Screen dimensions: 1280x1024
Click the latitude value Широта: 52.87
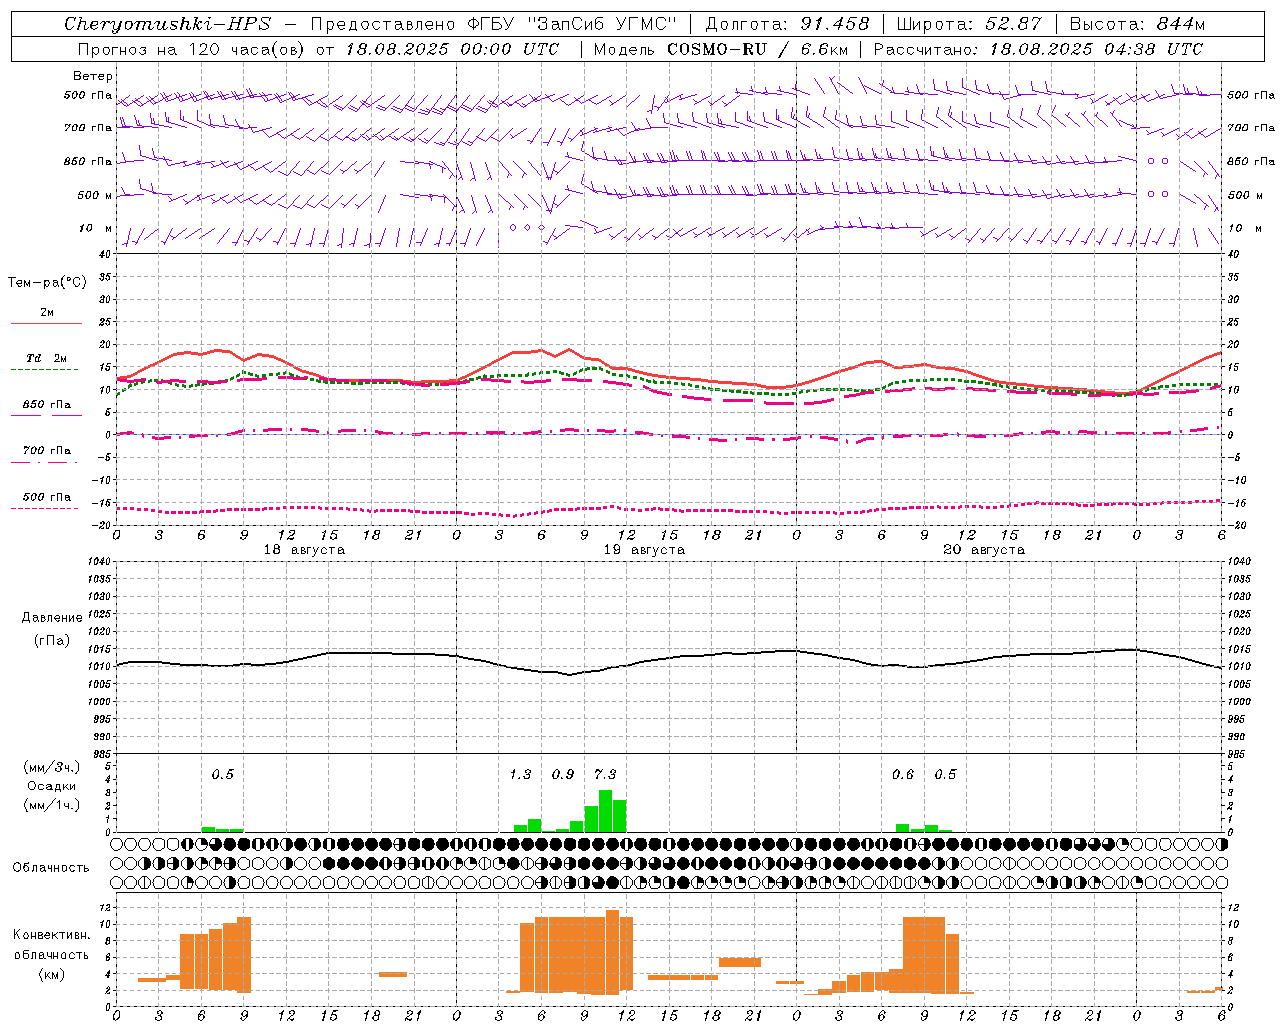pyautogui.click(x=969, y=24)
